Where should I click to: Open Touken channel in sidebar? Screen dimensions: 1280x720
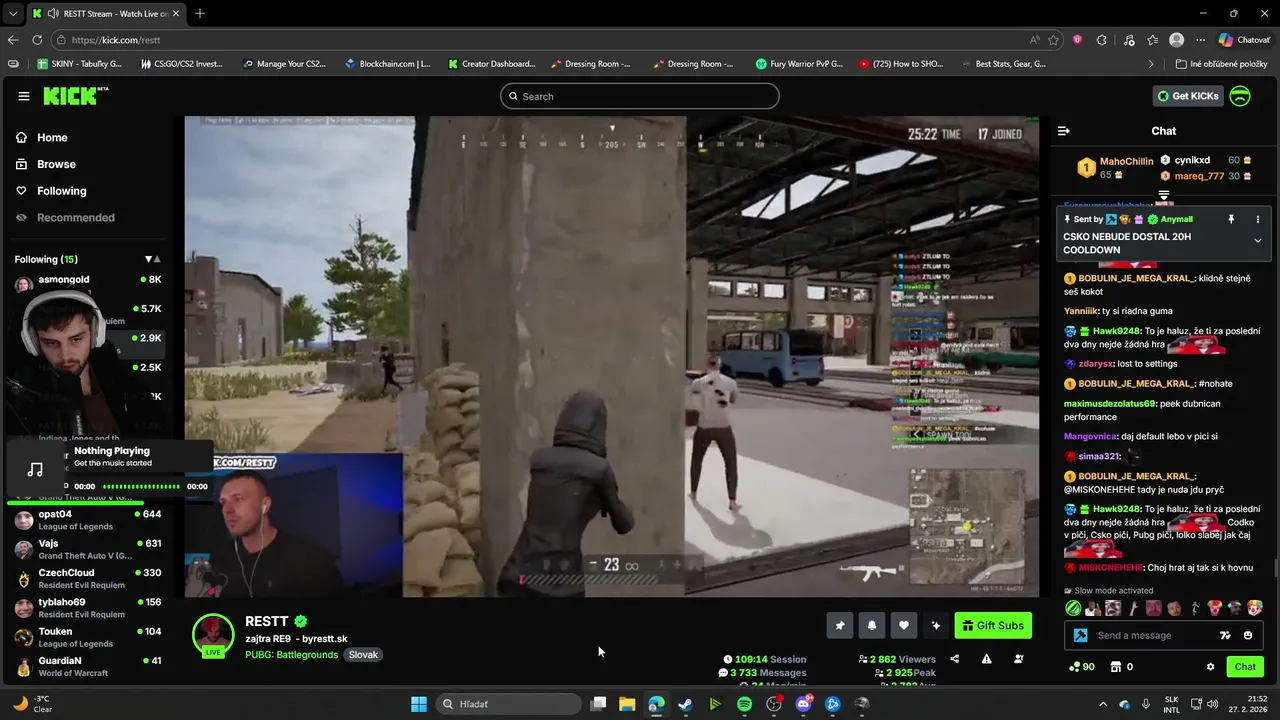pyautogui.click(x=88, y=637)
